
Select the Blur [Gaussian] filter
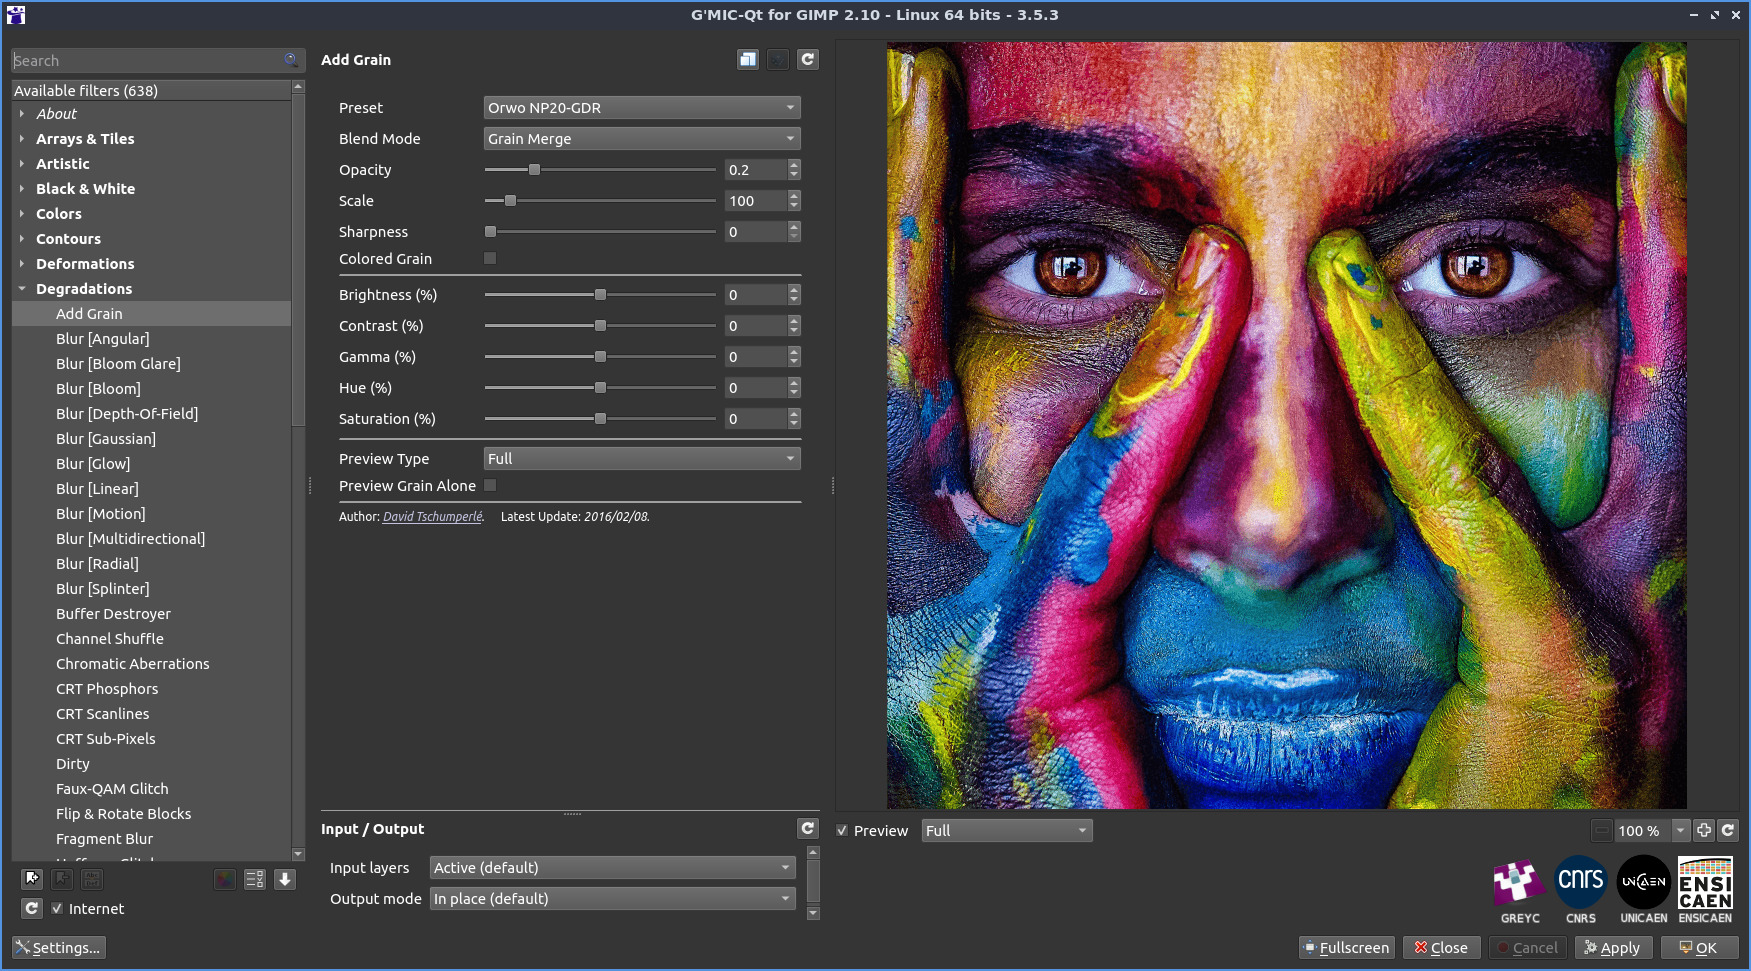click(x=106, y=439)
